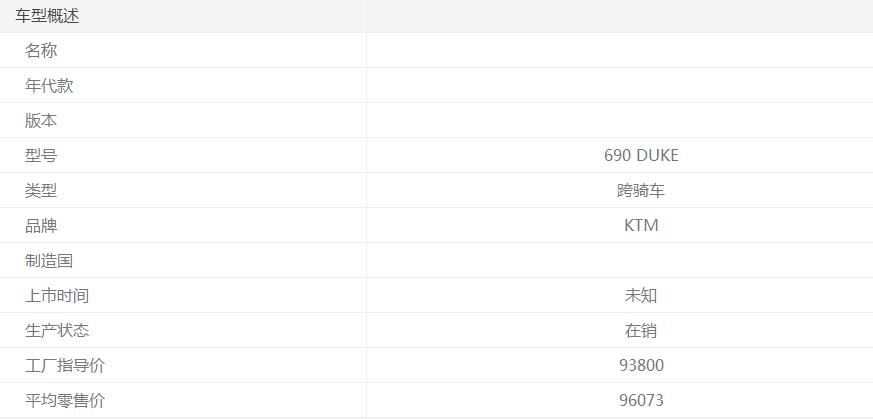Click the 年代款 row label
Screen dimensions: 873x419
coord(49,86)
